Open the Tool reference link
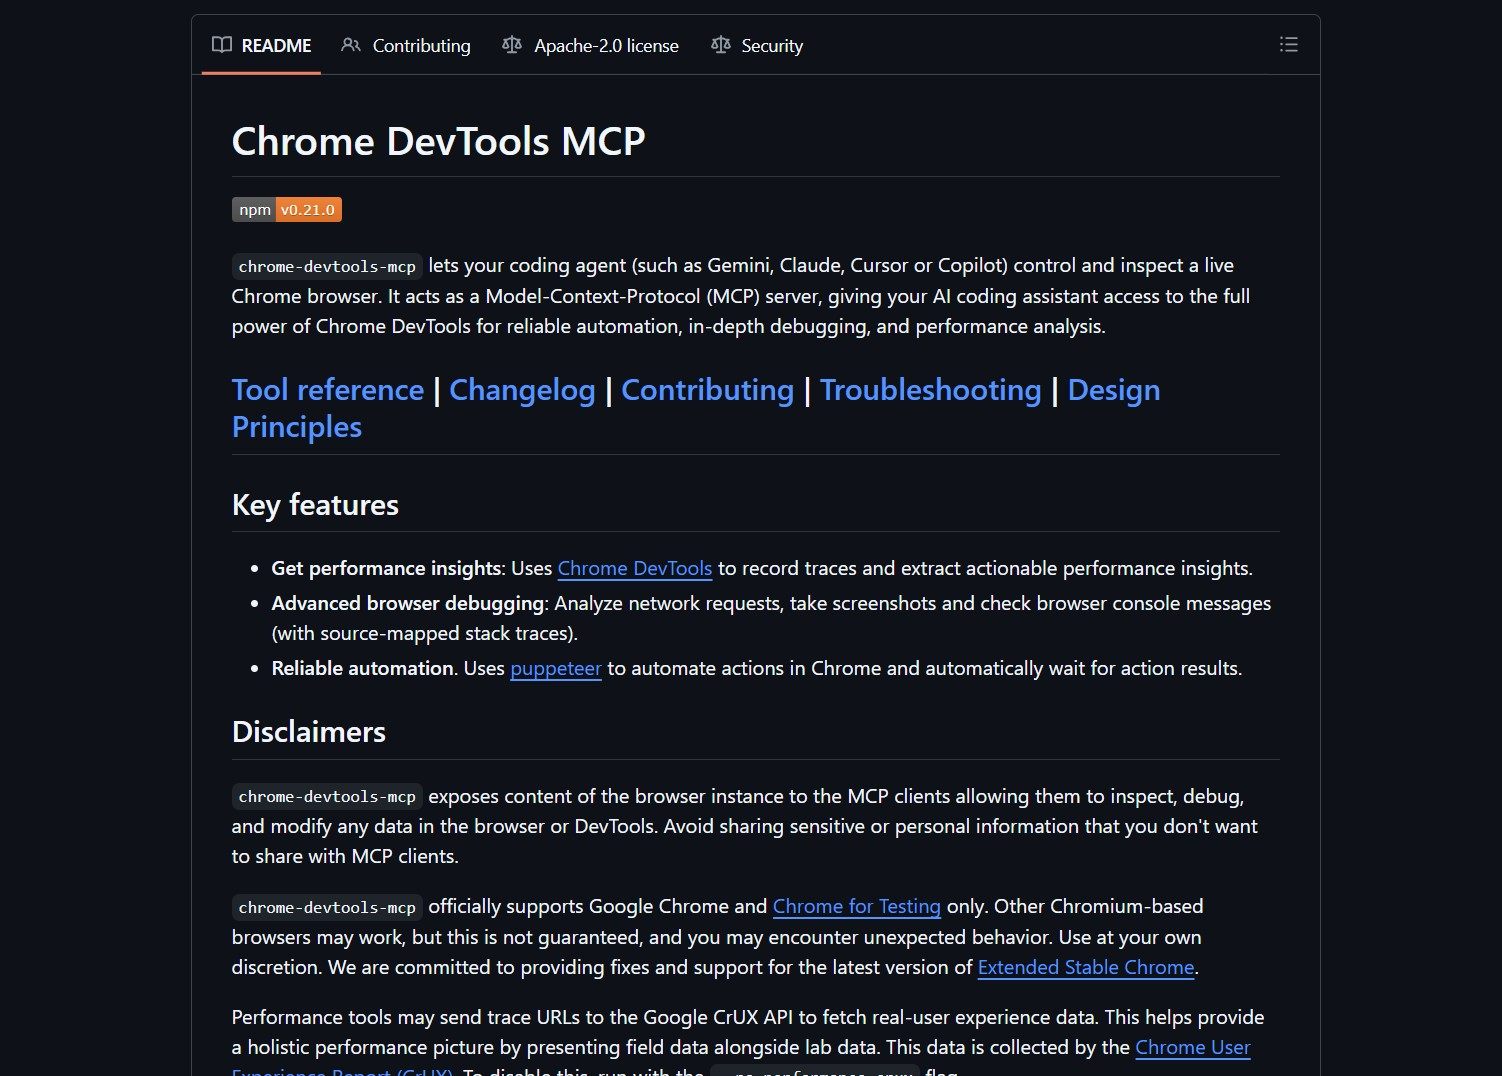 click(x=328, y=390)
